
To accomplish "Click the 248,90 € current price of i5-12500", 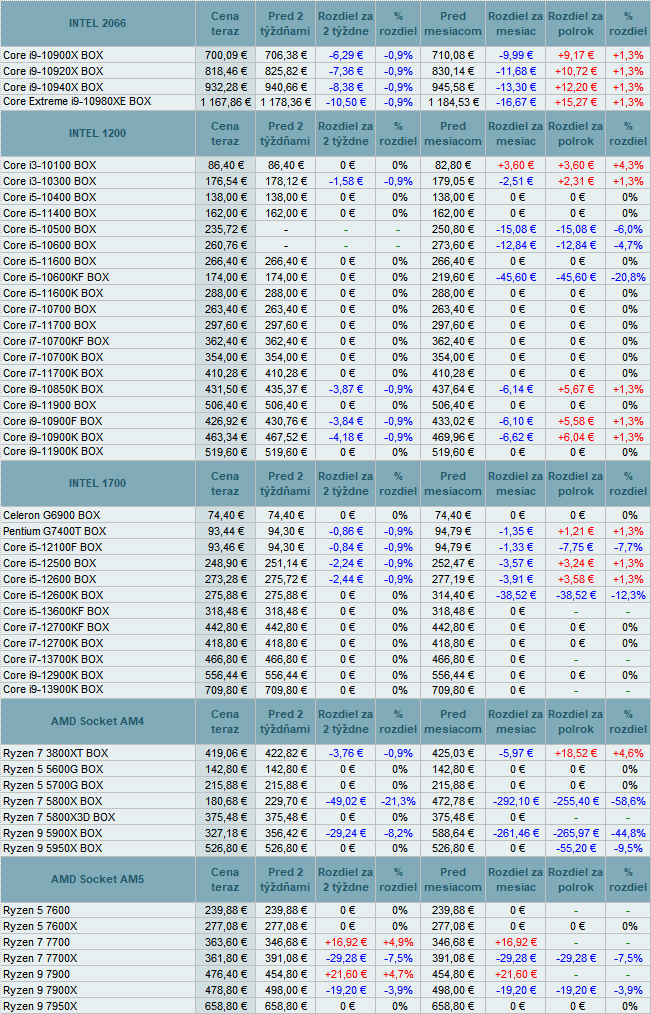I will (225, 563).
